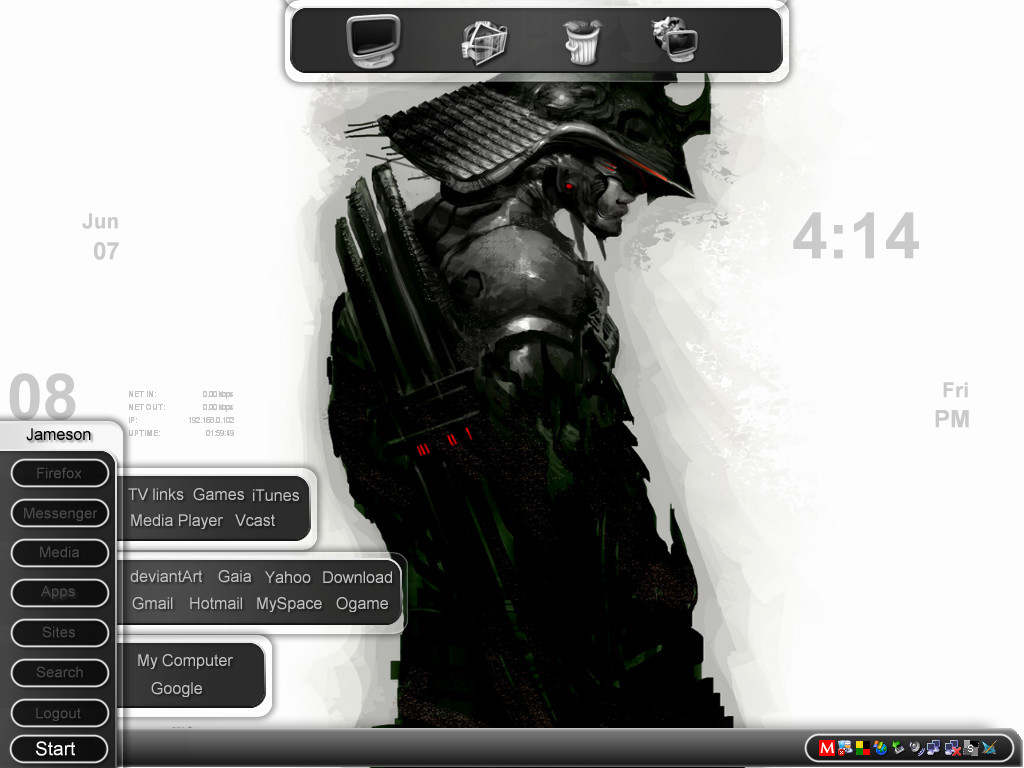Click the blue arrow tray icon at far right
The height and width of the screenshot is (768, 1024).
[x=989, y=748]
